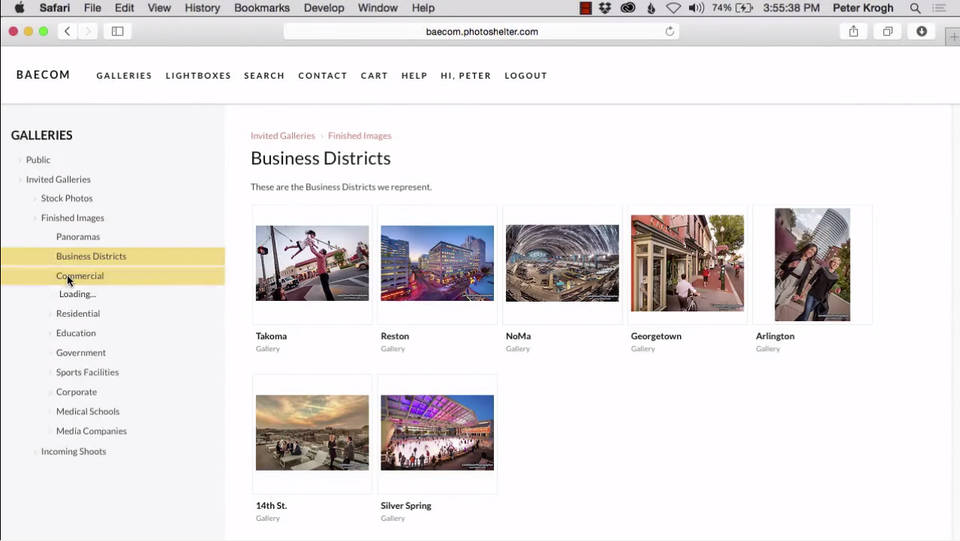This screenshot has height=541, width=960.
Task: Expand the Stock Photos folder arrow
Action: click(x=34, y=199)
